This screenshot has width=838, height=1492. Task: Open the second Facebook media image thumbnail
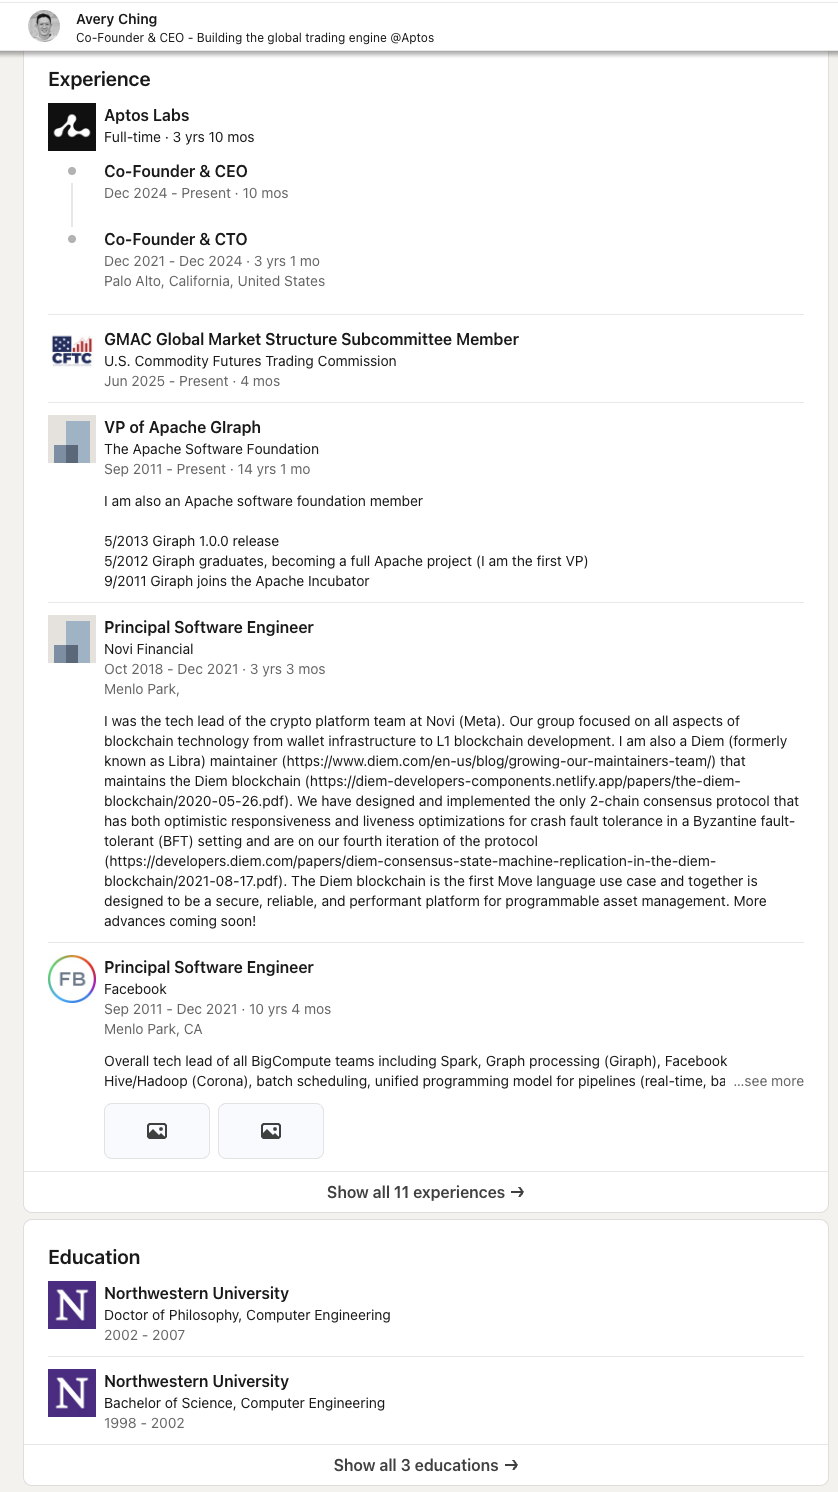pyautogui.click(x=271, y=1131)
